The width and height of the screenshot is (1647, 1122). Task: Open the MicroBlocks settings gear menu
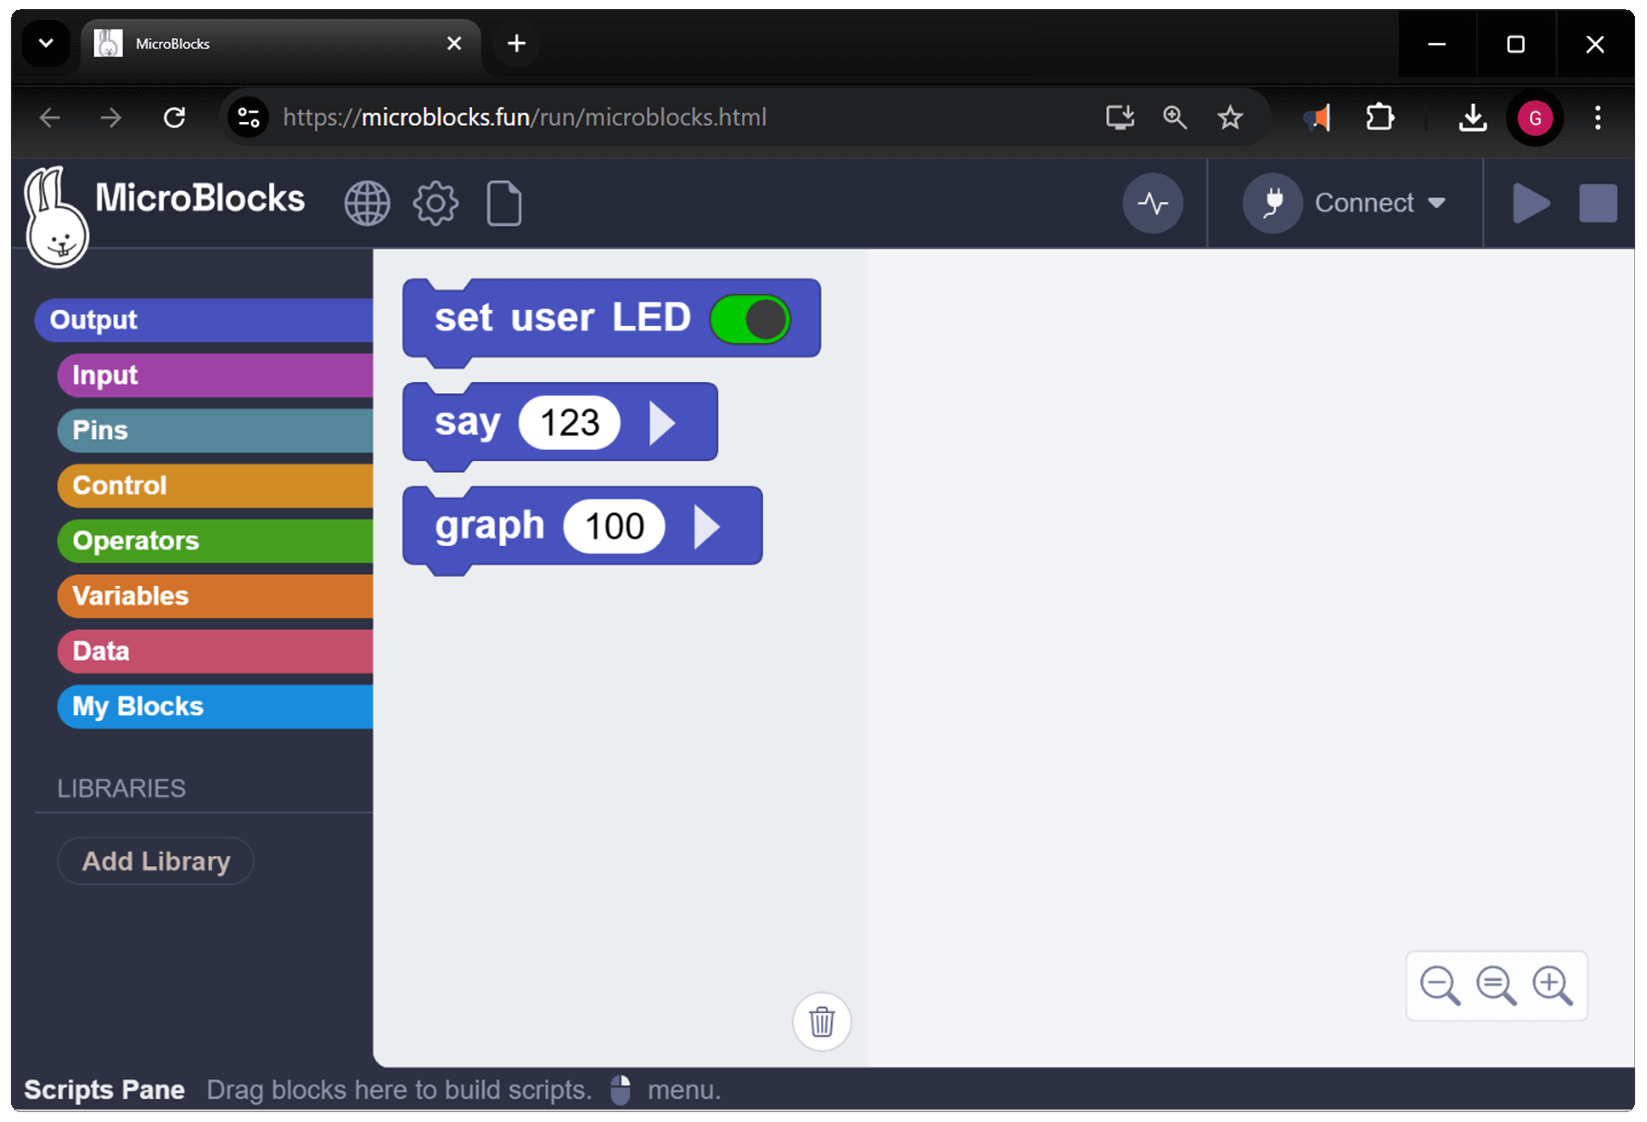pos(435,204)
